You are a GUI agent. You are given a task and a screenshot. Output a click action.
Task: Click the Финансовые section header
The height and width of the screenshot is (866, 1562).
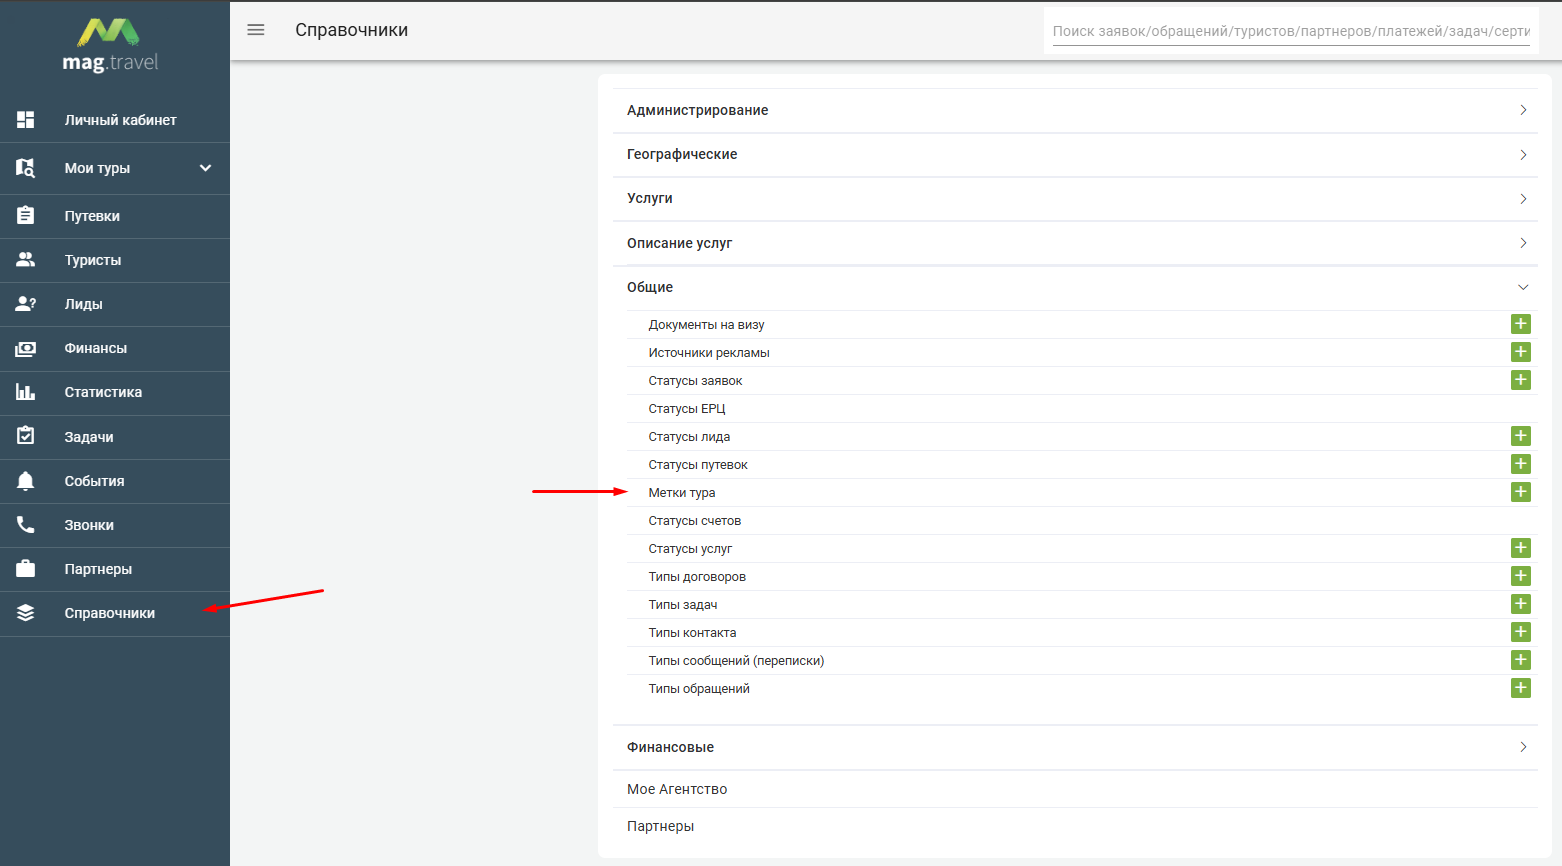click(1075, 747)
